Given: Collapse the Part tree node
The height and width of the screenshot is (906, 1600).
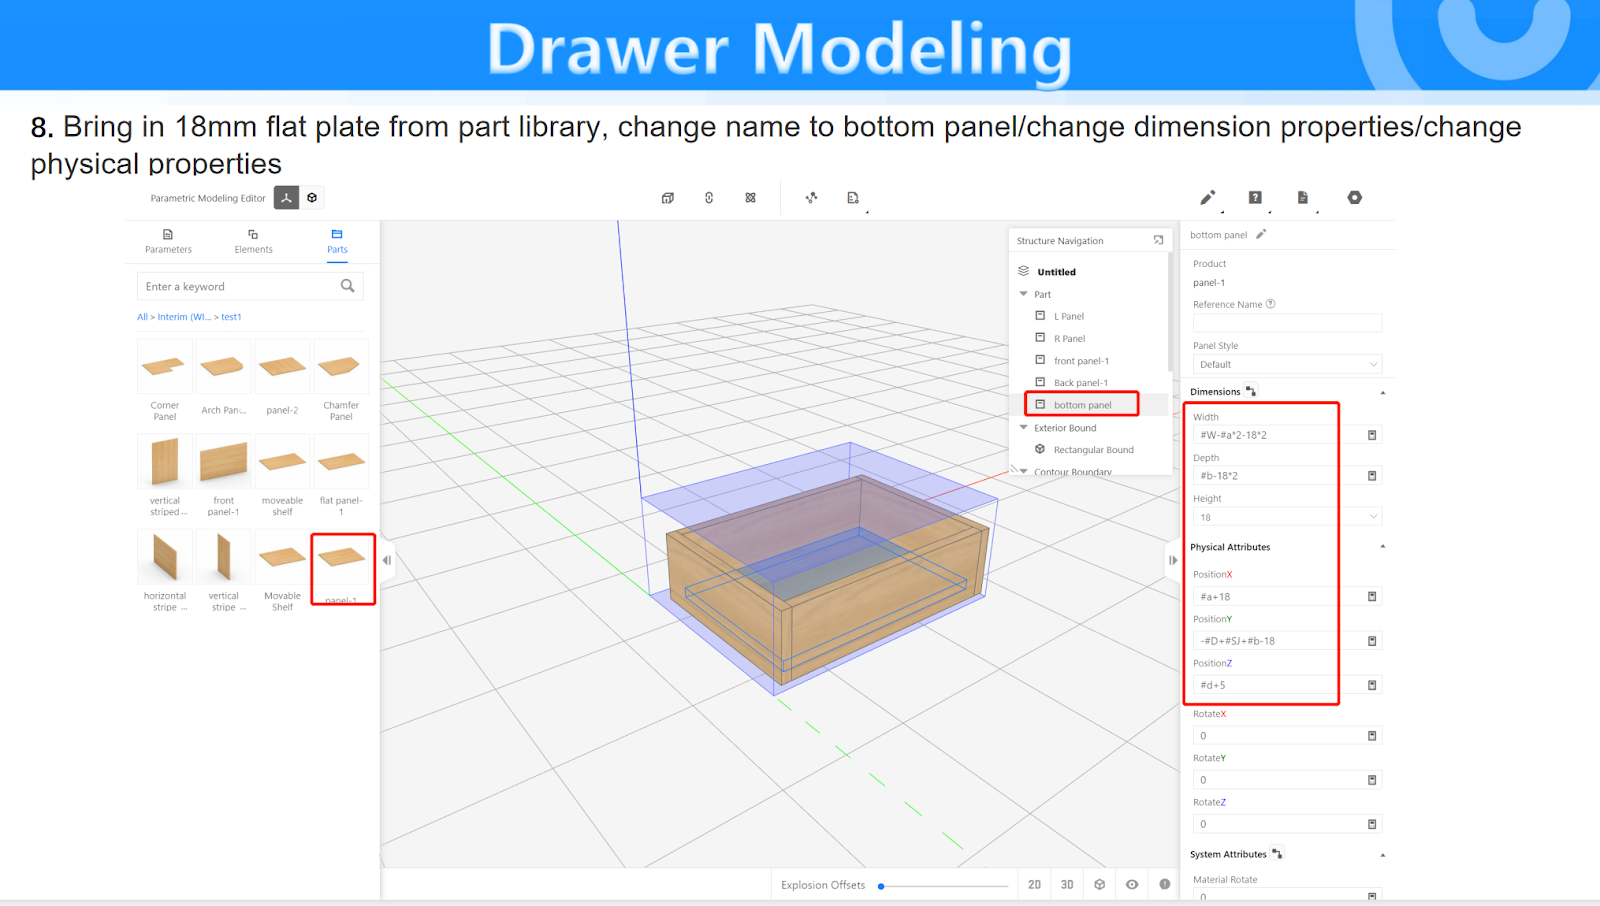Looking at the screenshot, I should (x=1023, y=294).
